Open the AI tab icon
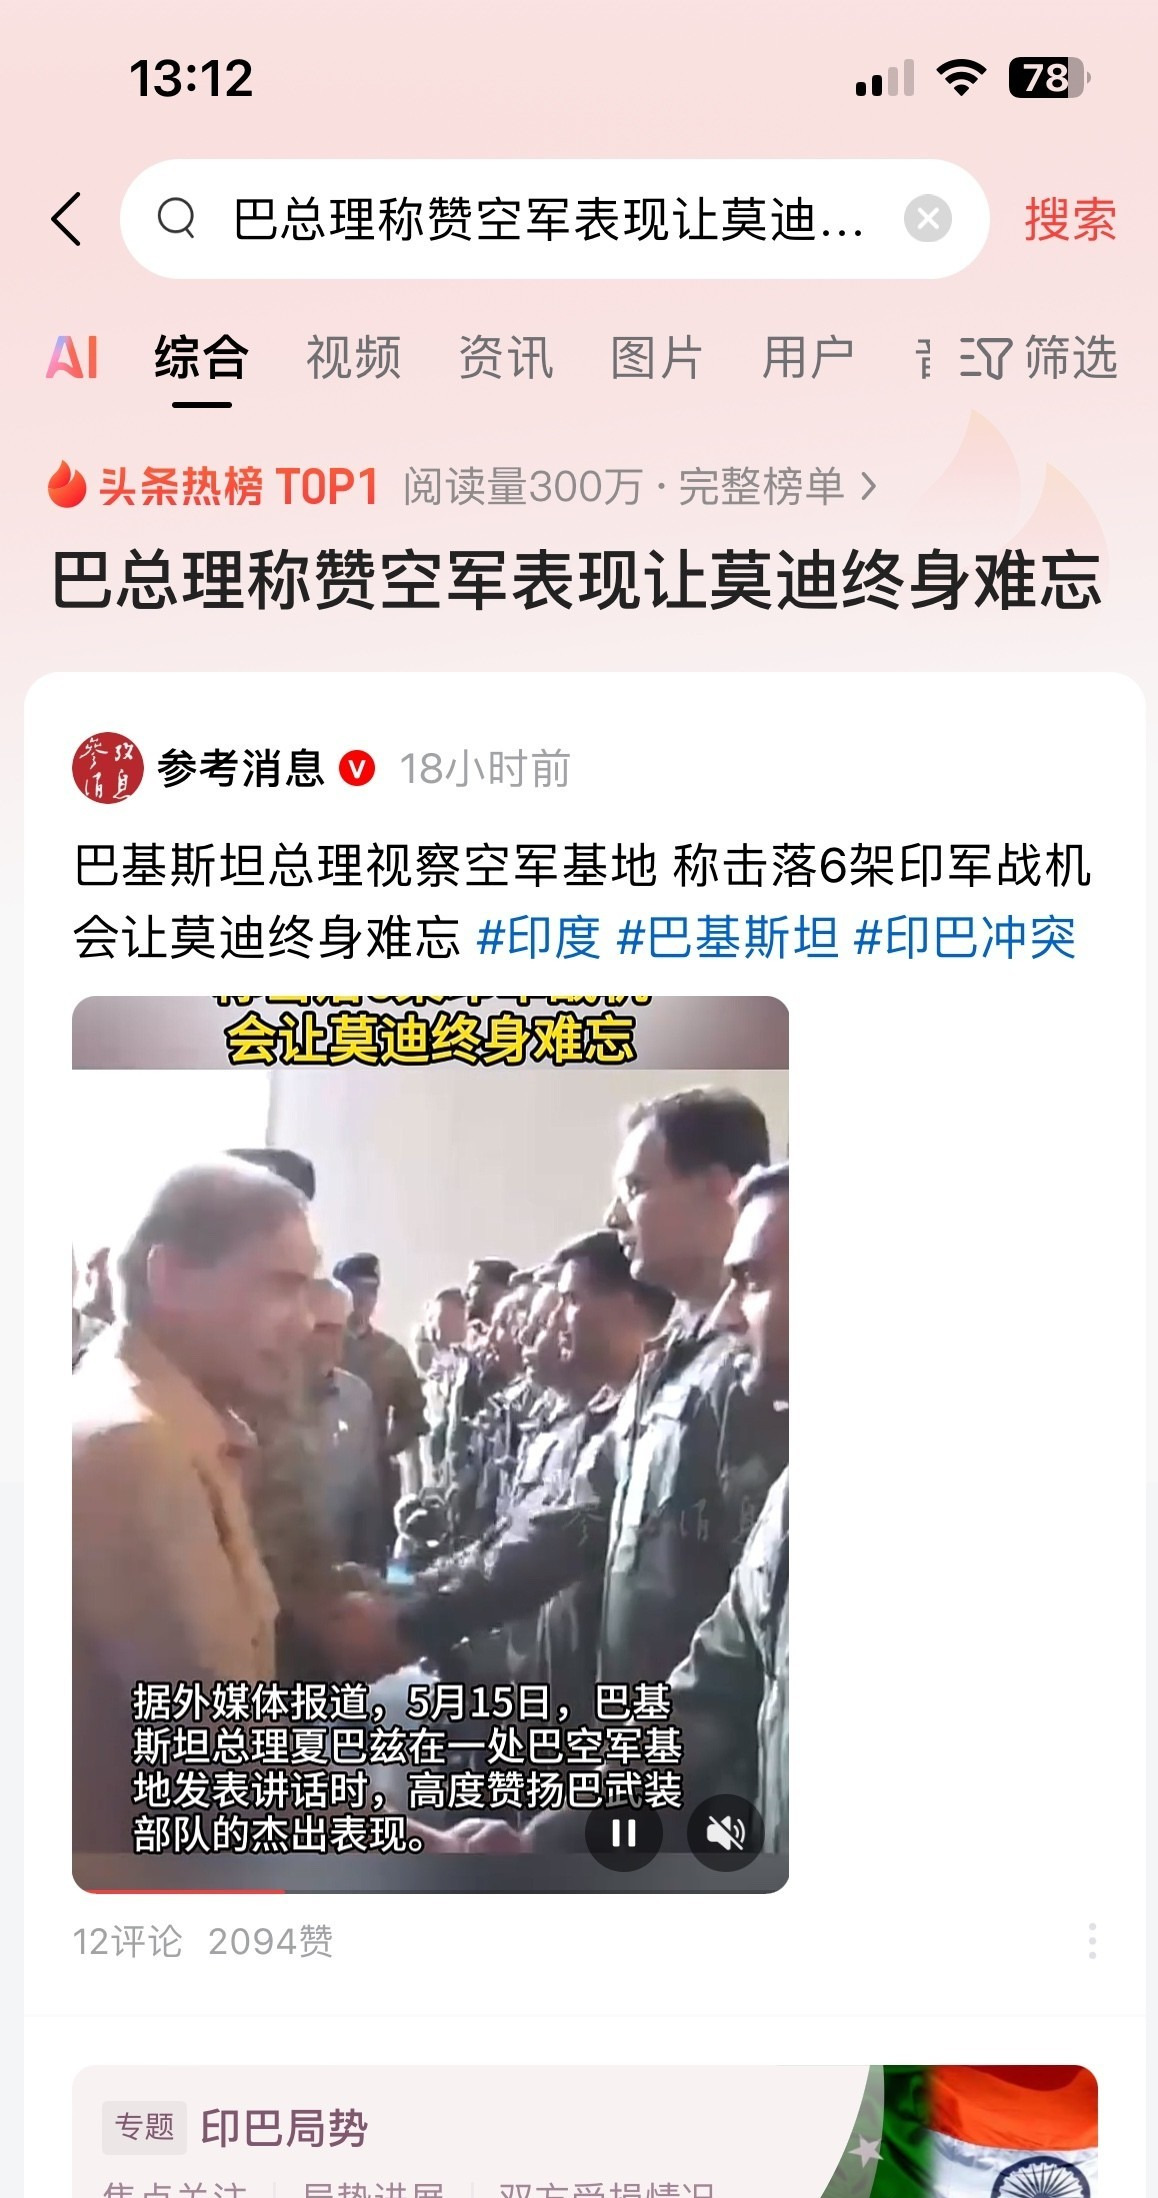 [73, 357]
